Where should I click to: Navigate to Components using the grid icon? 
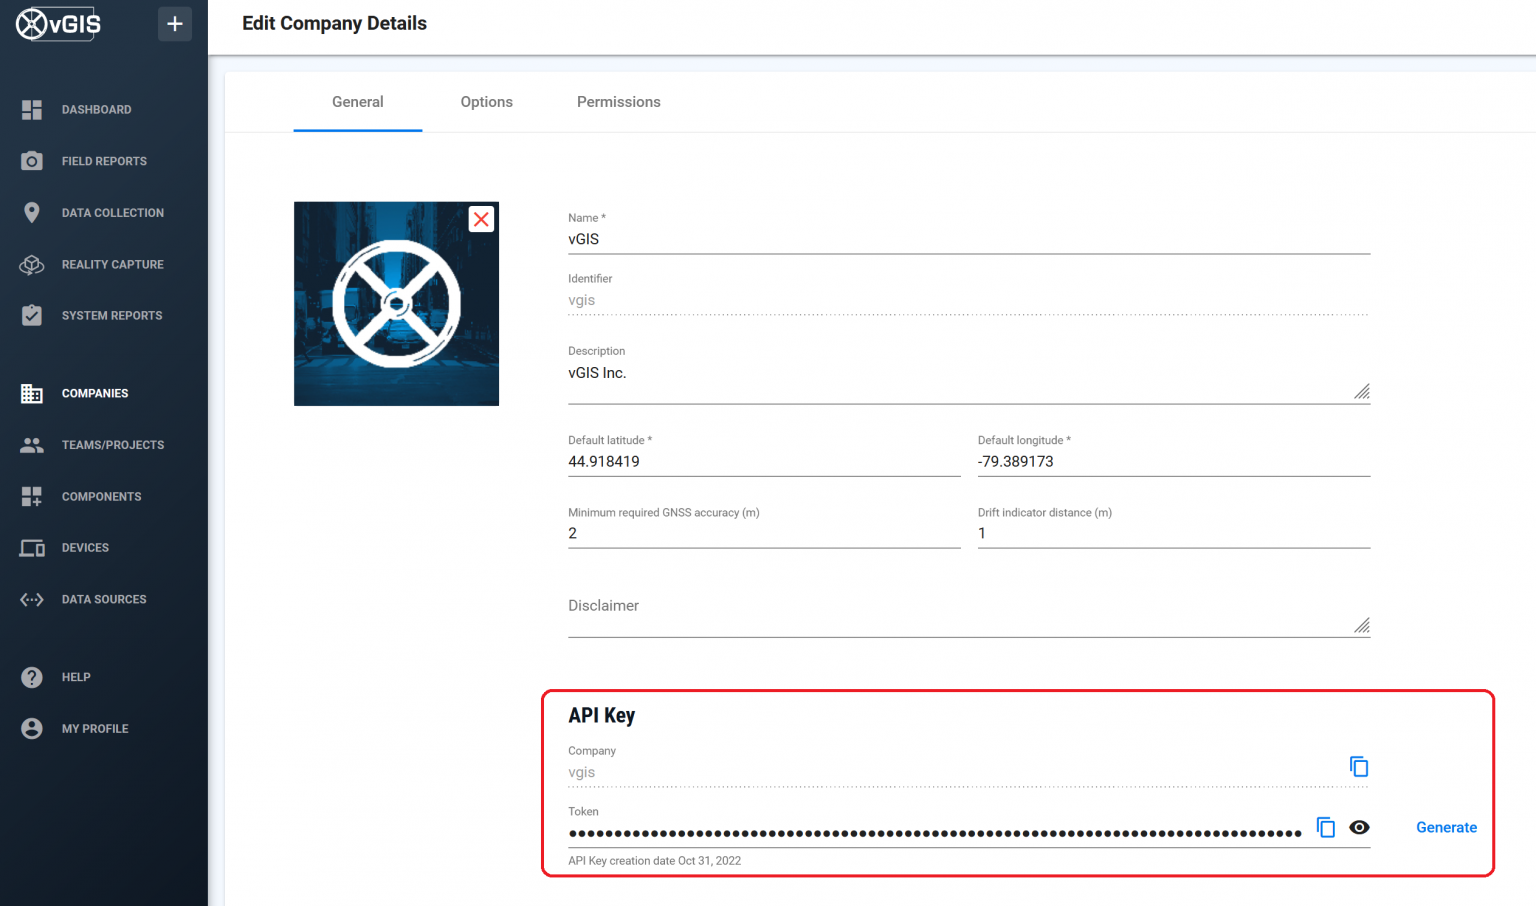tap(31, 496)
